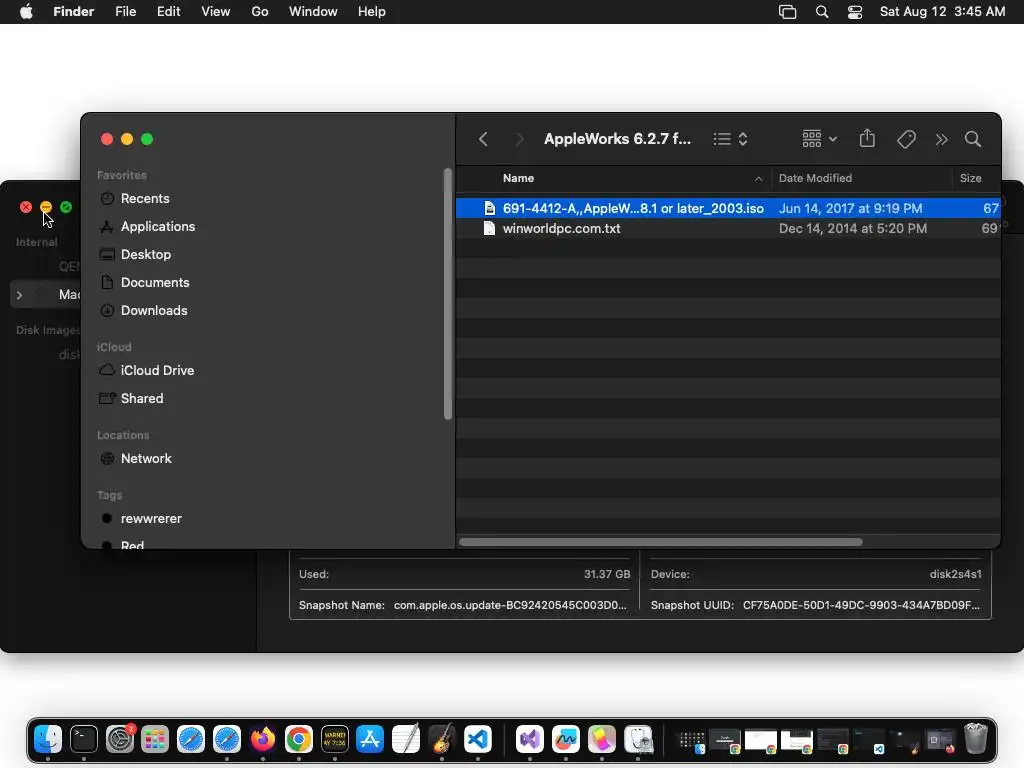1024x768 pixels.
Task: Open the Apple menu
Action: pyautogui.click(x=26, y=12)
